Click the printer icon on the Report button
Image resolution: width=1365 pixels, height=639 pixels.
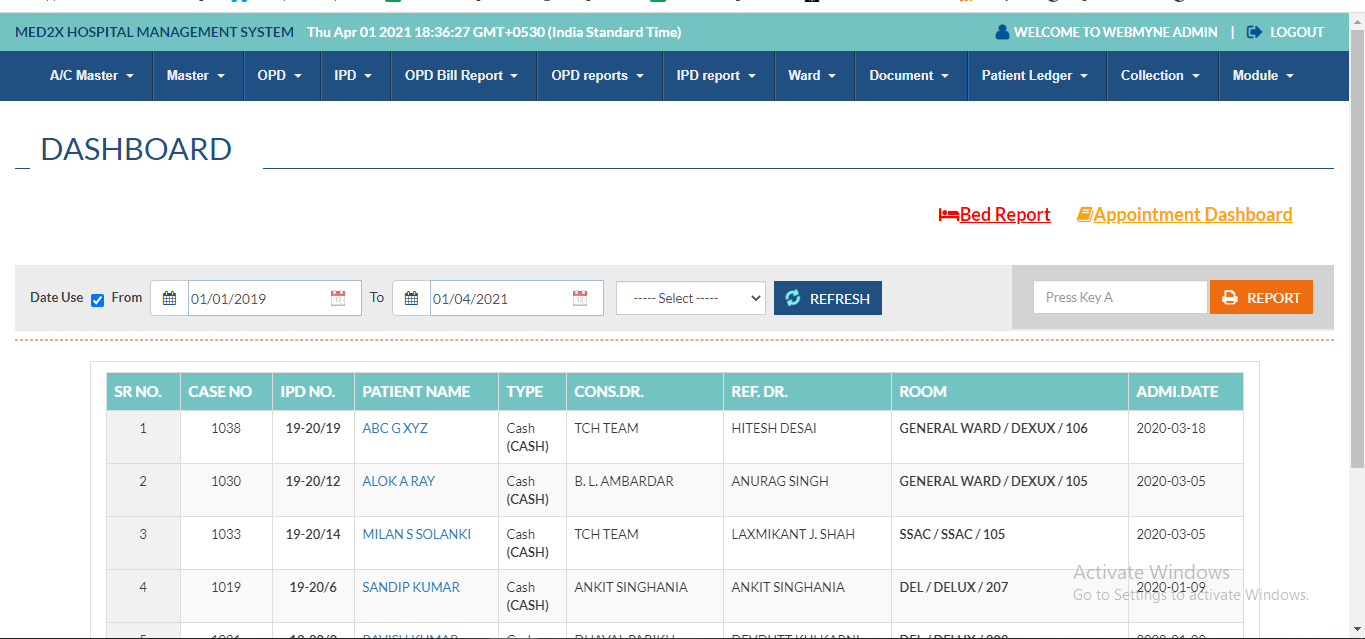point(1230,298)
